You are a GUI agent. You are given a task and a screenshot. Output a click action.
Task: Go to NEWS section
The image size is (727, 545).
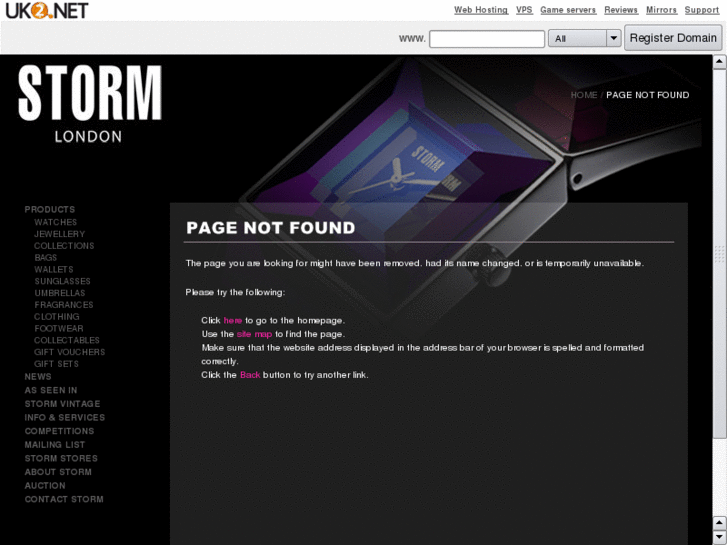click(x=38, y=377)
